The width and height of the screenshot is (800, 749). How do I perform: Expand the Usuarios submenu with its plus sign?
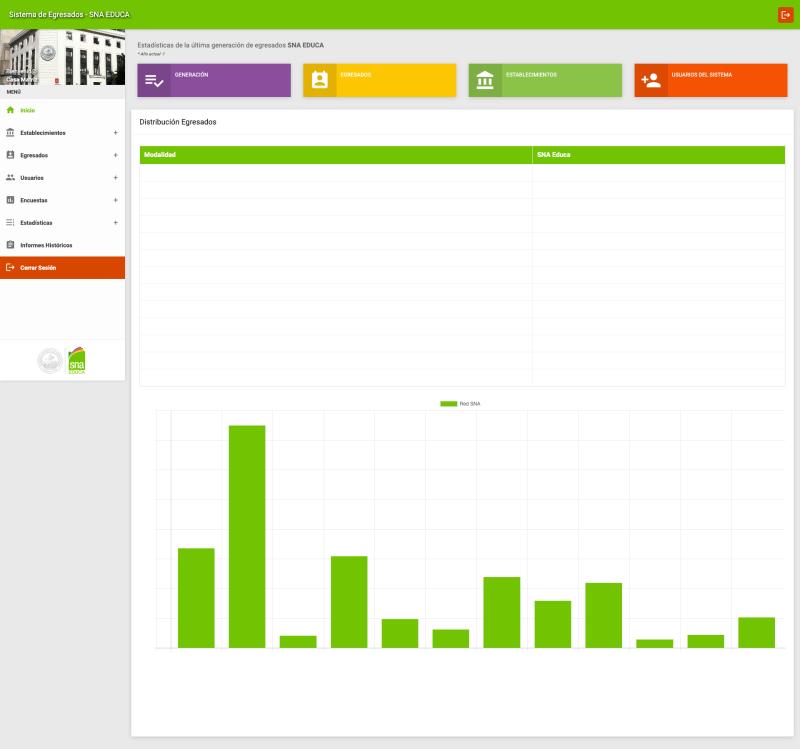click(x=116, y=178)
